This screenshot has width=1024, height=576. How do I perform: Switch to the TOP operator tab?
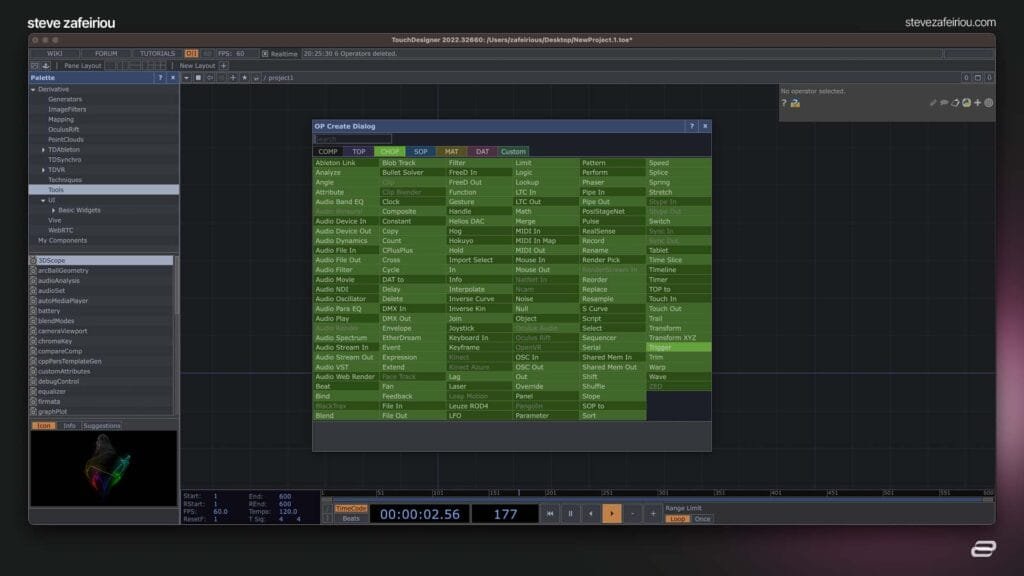(359, 152)
